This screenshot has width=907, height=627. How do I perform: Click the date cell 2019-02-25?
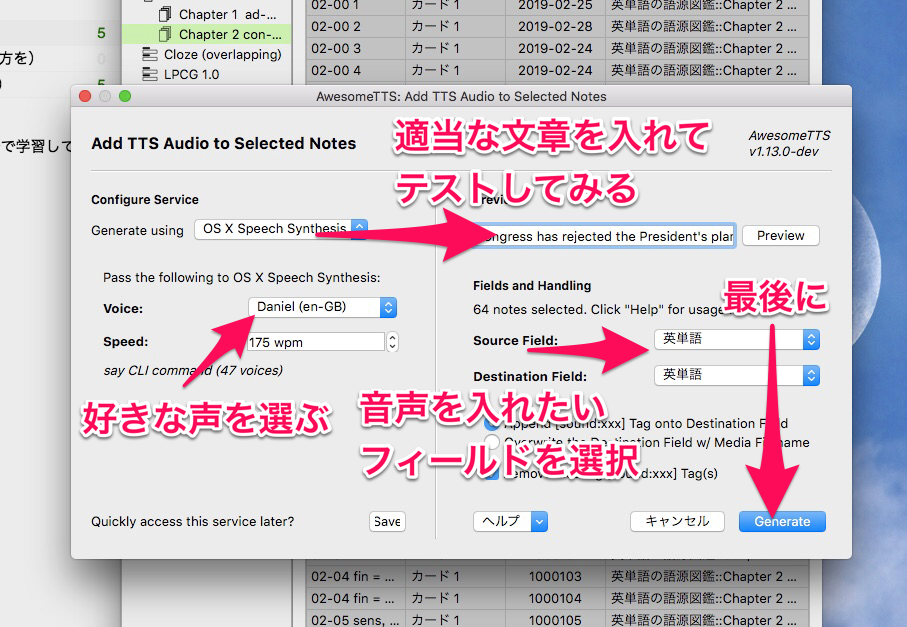coord(555,5)
